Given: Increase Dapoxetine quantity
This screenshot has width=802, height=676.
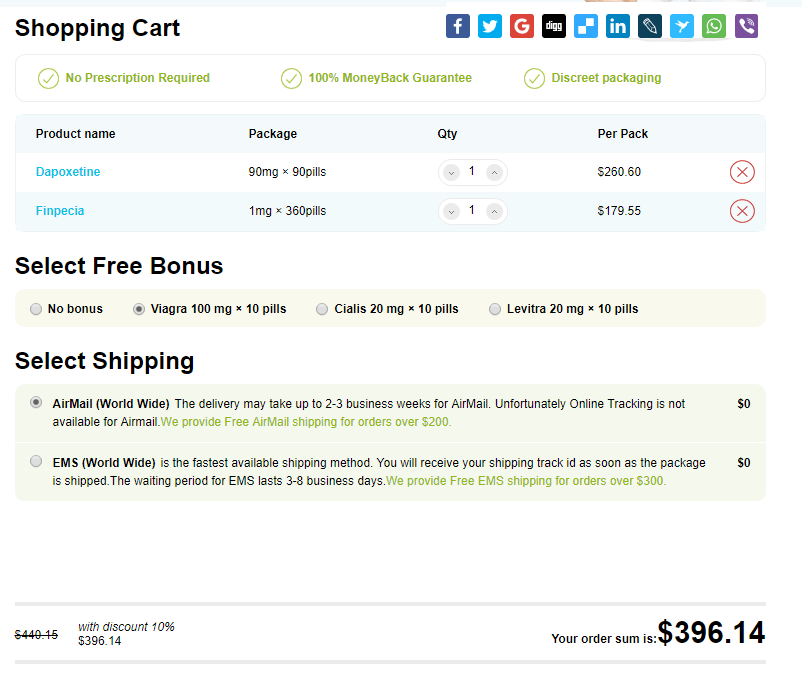Looking at the screenshot, I should coord(494,172).
